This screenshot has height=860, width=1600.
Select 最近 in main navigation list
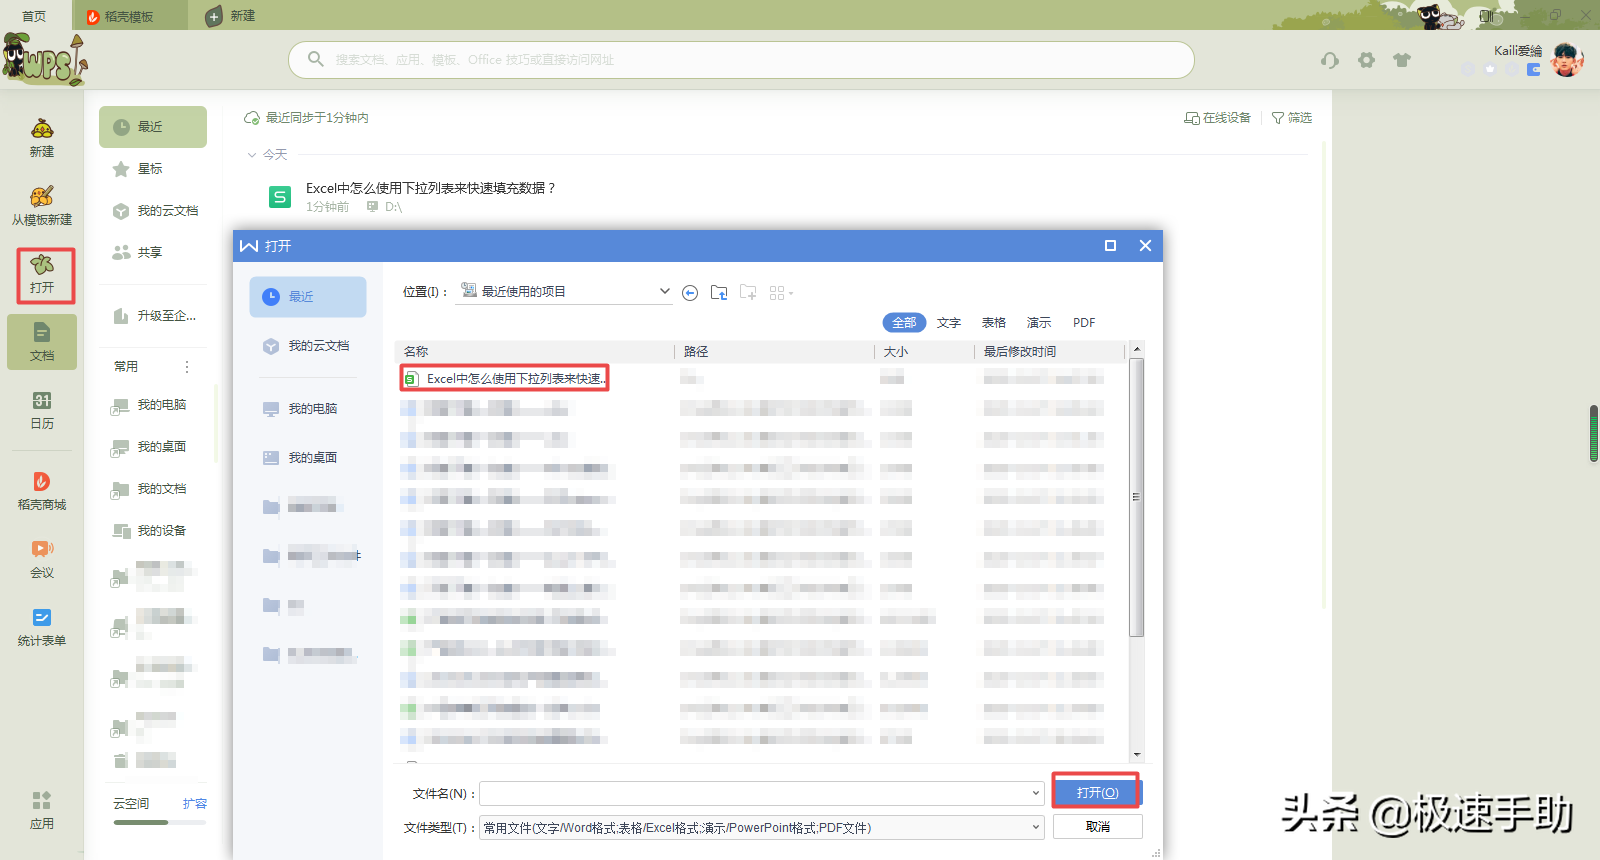point(153,127)
